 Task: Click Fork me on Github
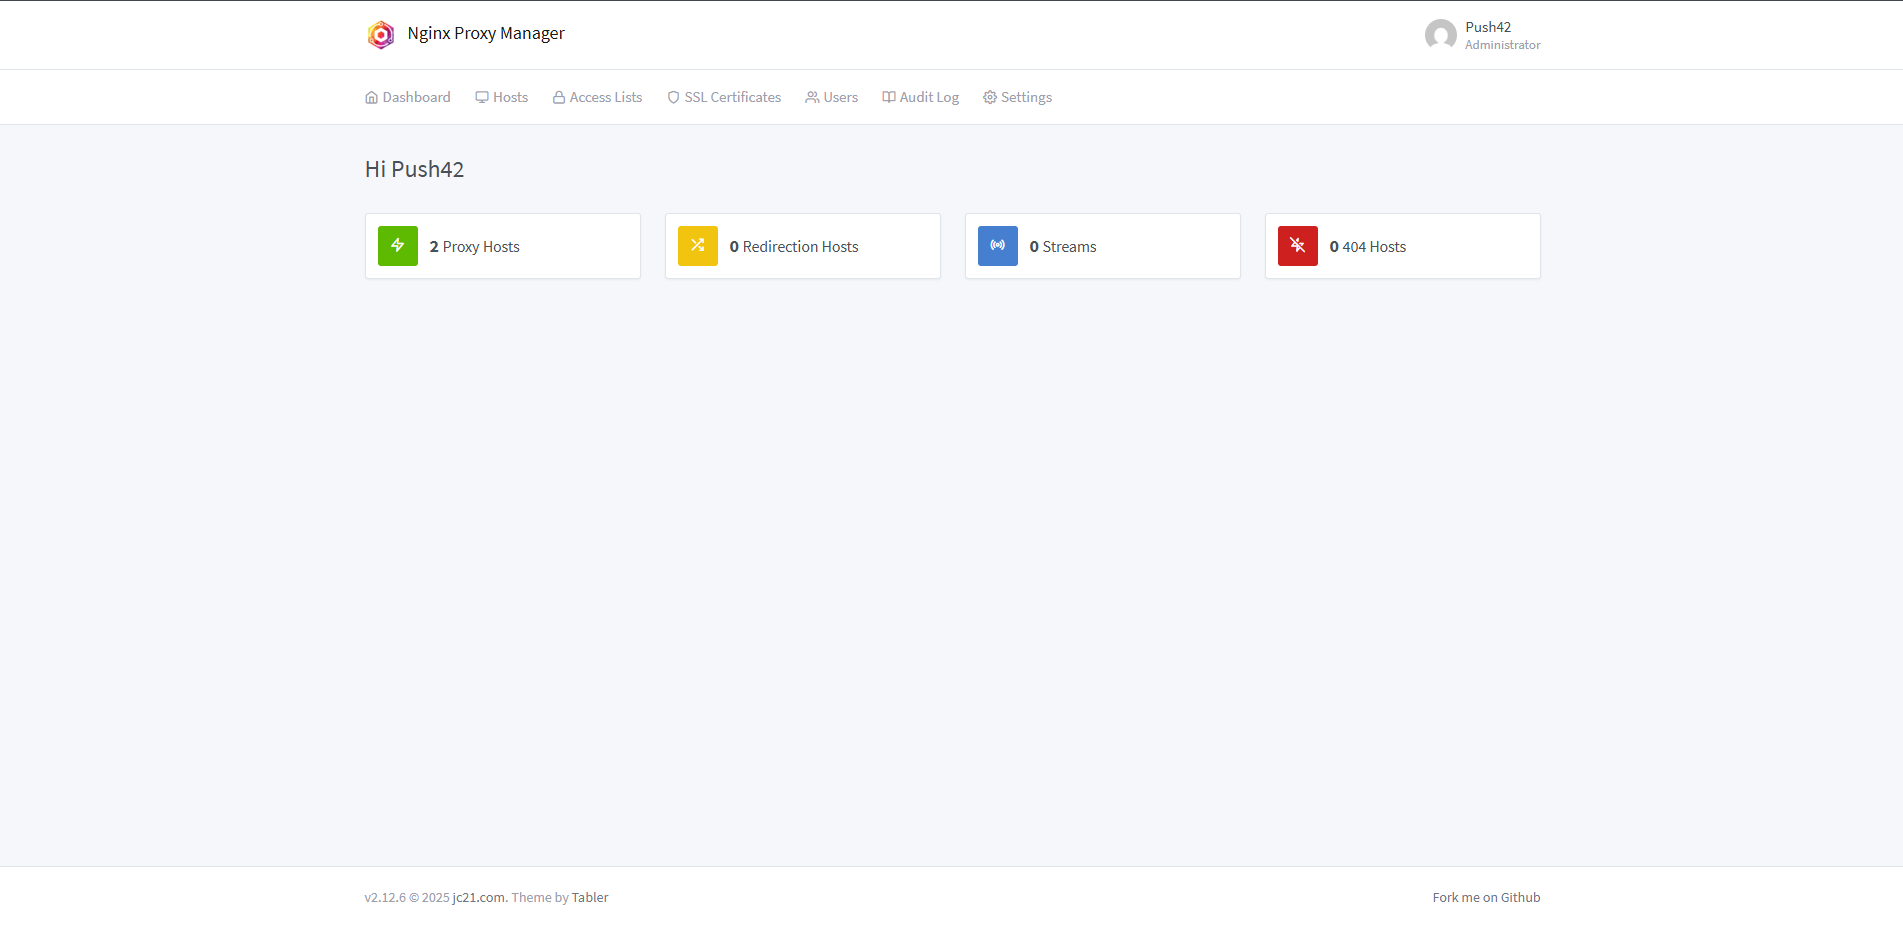coord(1486,897)
